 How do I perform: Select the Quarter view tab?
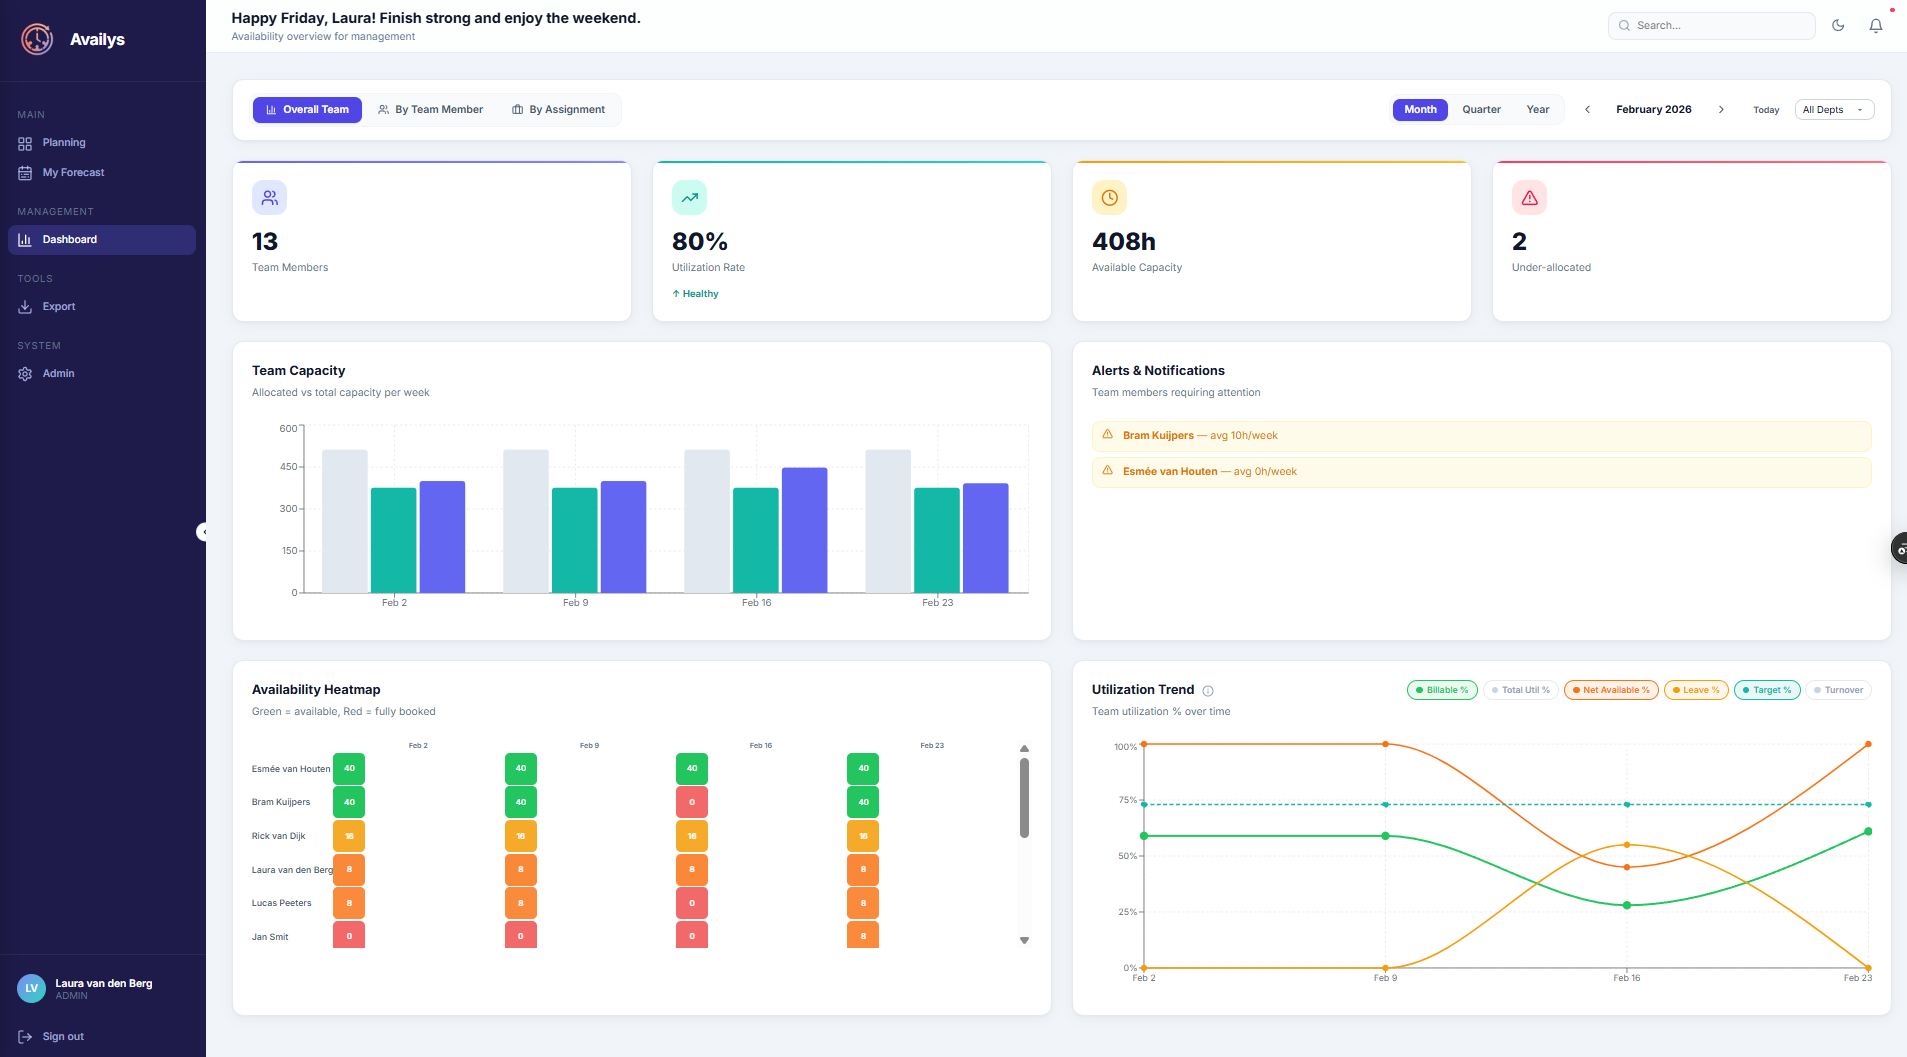[x=1480, y=109]
